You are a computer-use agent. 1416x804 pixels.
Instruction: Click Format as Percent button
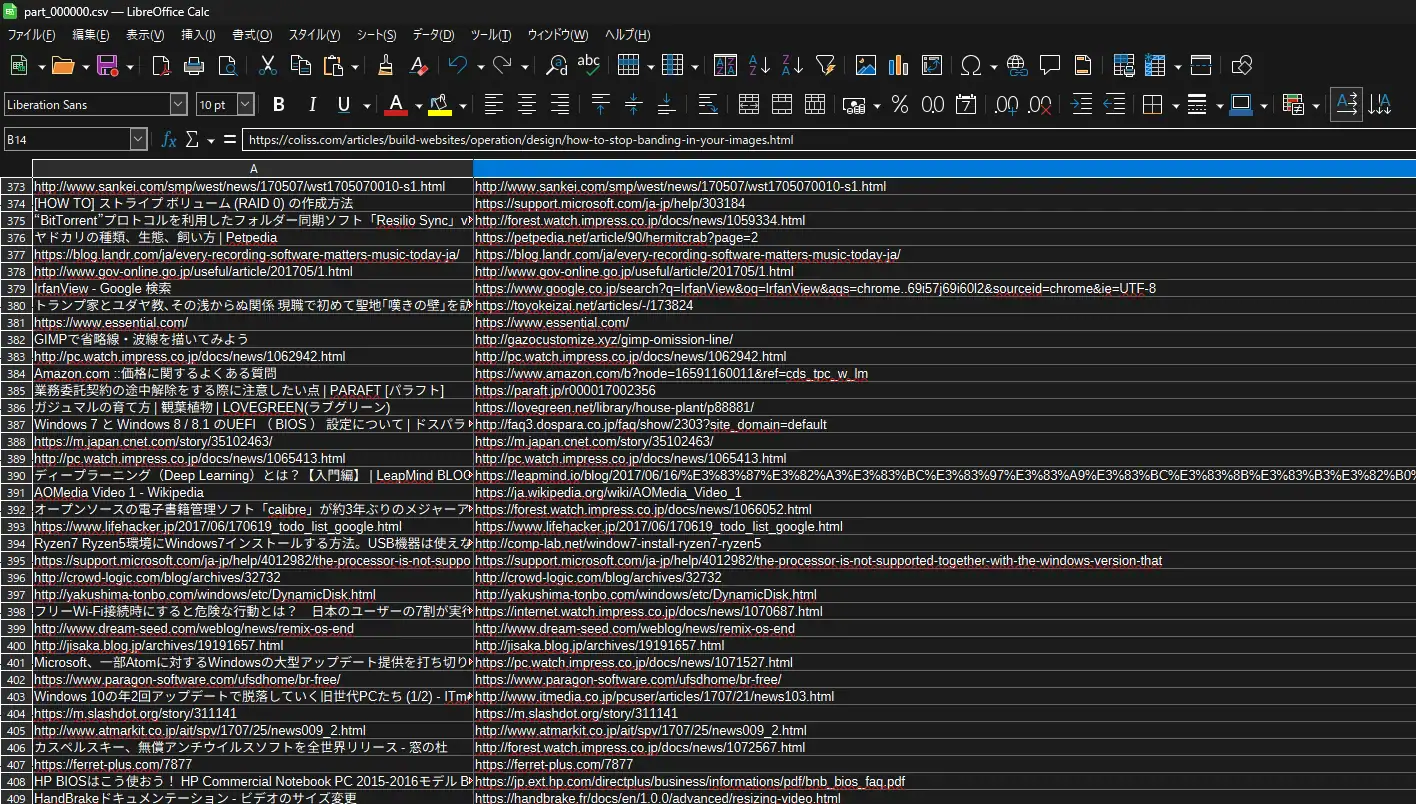pos(899,104)
